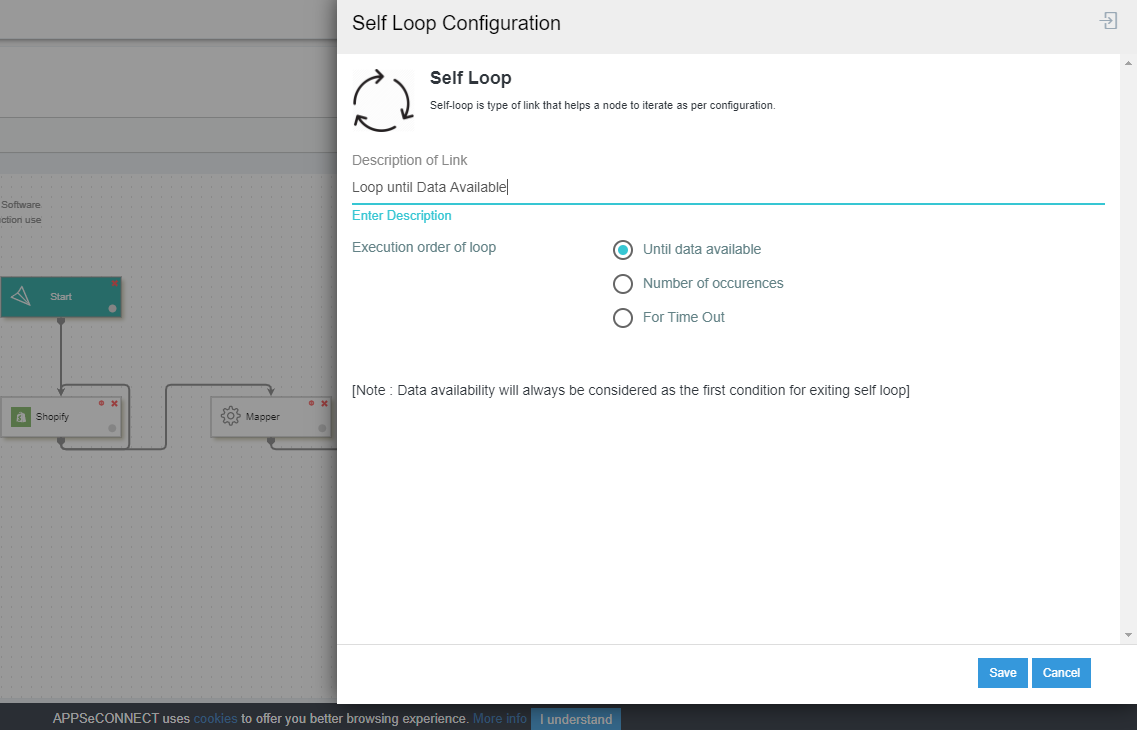Click the Self Loop circular arrows icon
1137x730 pixels.
coord(382,101)
